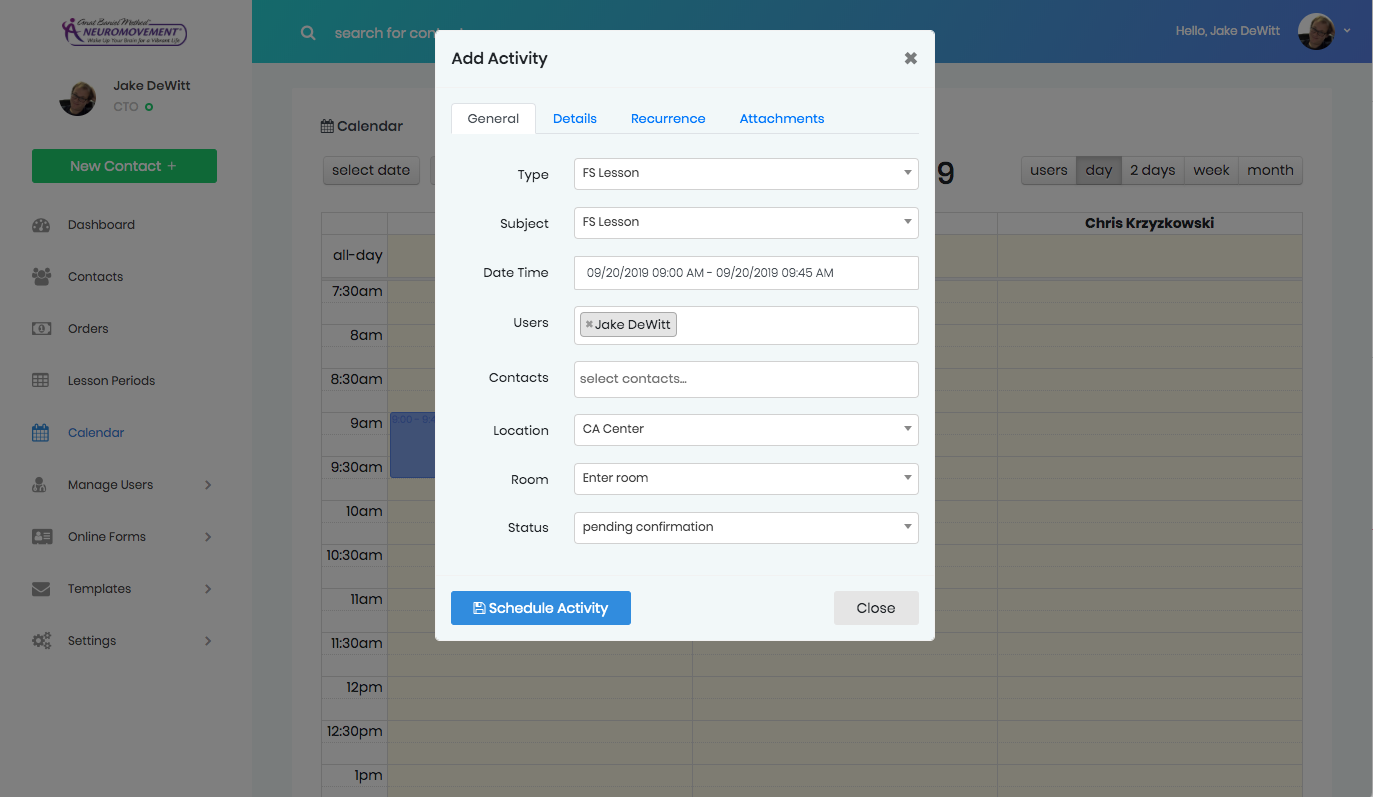Viewport: 1373px width, 797px height.
Task: Click the search magnifier icon
Action: tap(308, 33)
